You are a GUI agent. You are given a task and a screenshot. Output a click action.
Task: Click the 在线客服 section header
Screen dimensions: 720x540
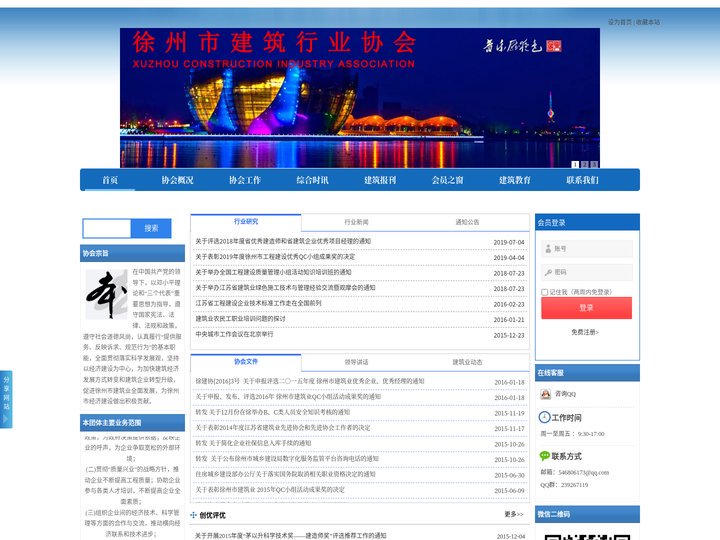587,373
